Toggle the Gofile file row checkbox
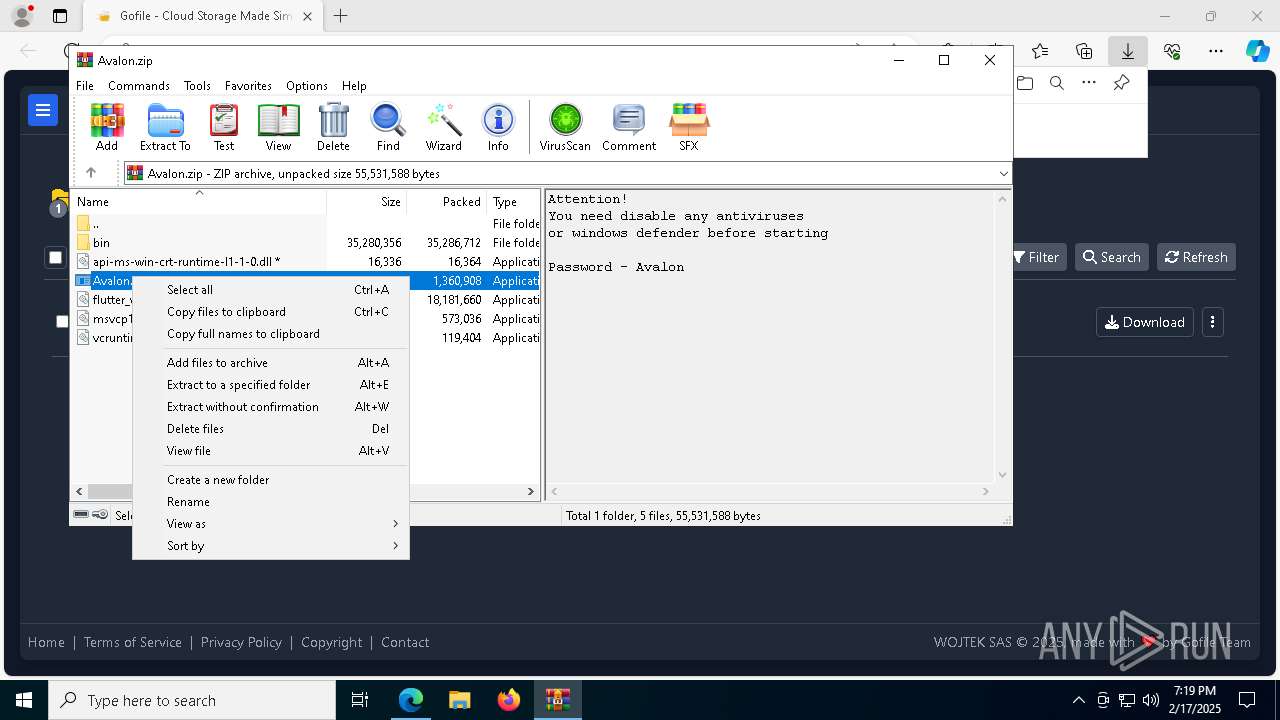The height and width of the screenshot is (720, 1280). click(x=62, y=321)
